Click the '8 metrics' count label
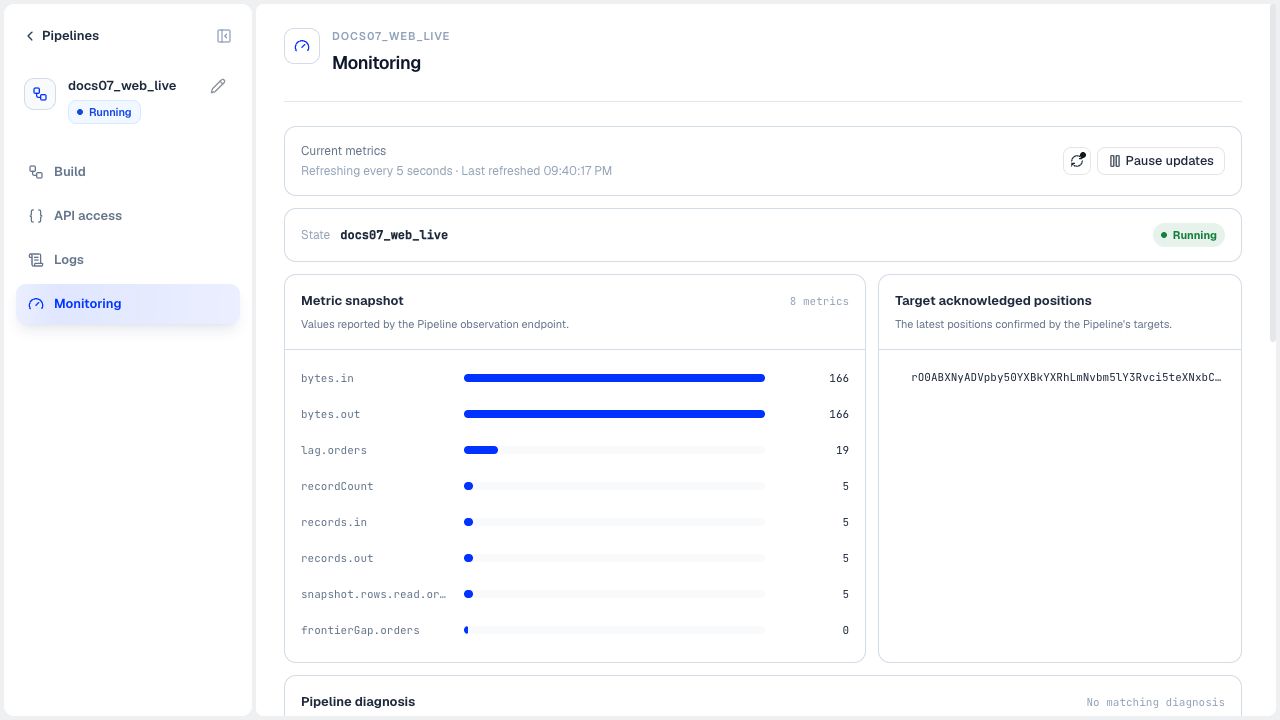The width and height of the screenshot is (1280, 720). [x=819, y=301]
